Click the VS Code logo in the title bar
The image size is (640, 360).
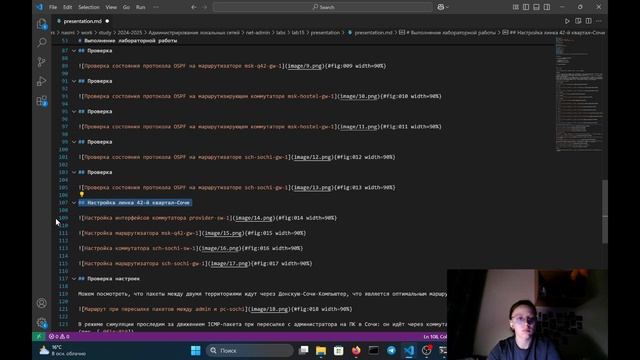click(39, 7)
